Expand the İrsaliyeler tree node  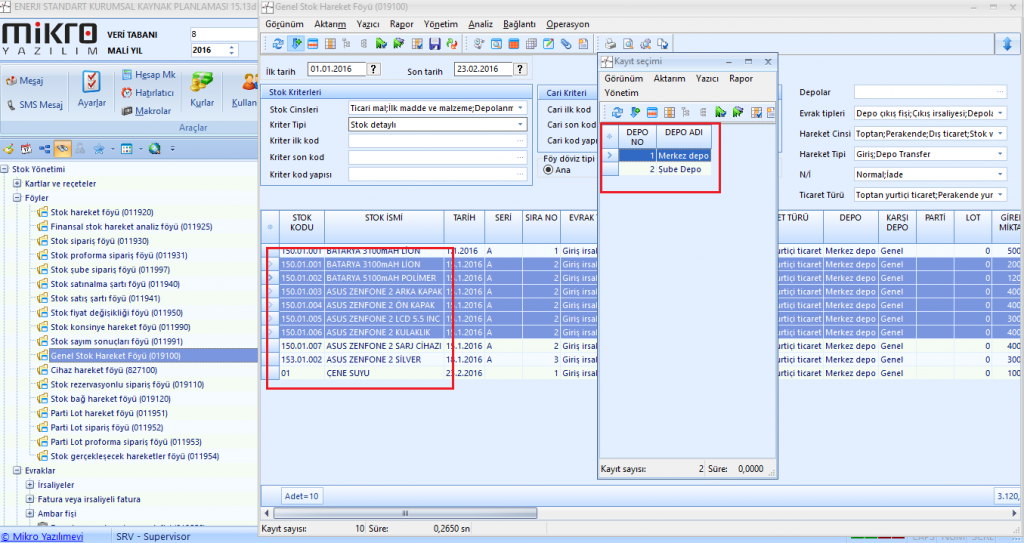30,485
